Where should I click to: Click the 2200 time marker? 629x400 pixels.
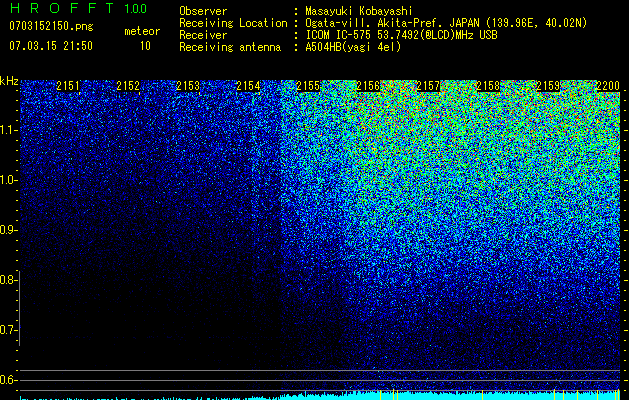coord(608,86)
